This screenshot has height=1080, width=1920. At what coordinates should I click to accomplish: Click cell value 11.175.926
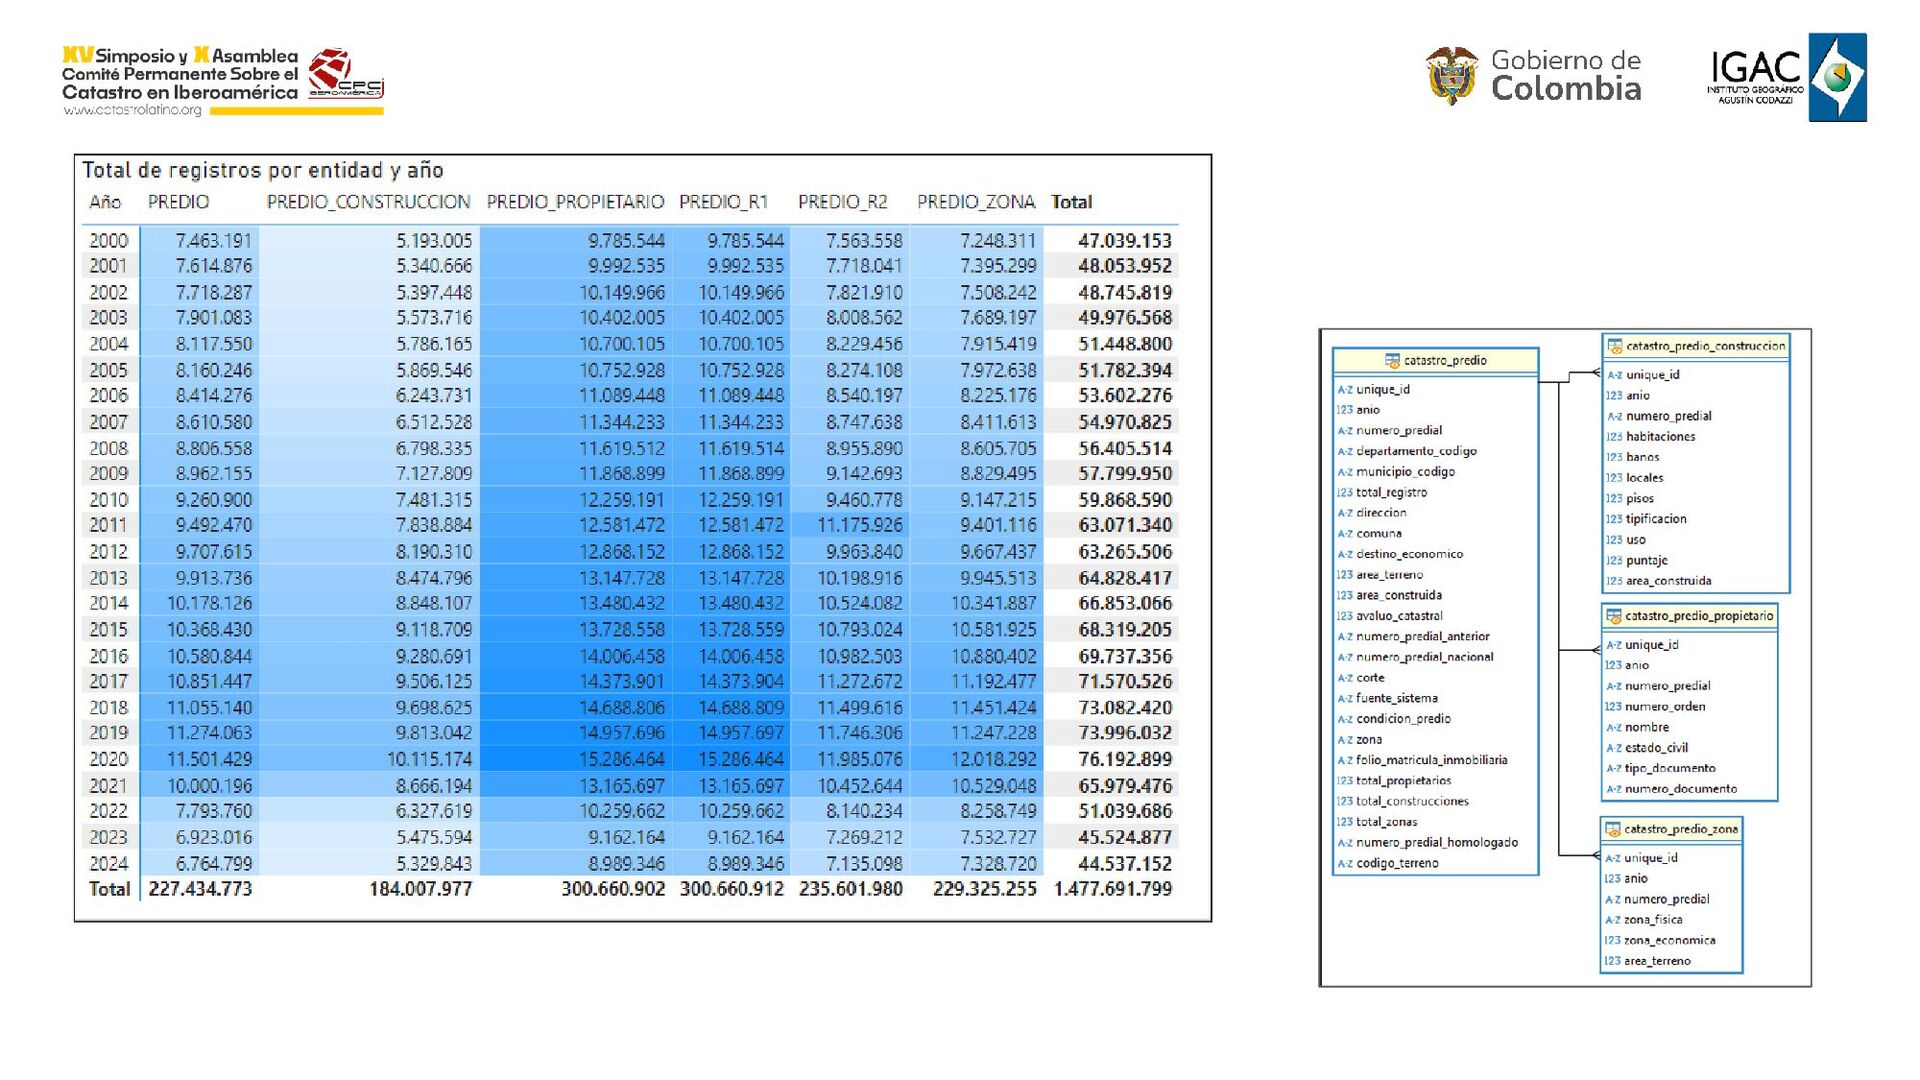point(860,525)
